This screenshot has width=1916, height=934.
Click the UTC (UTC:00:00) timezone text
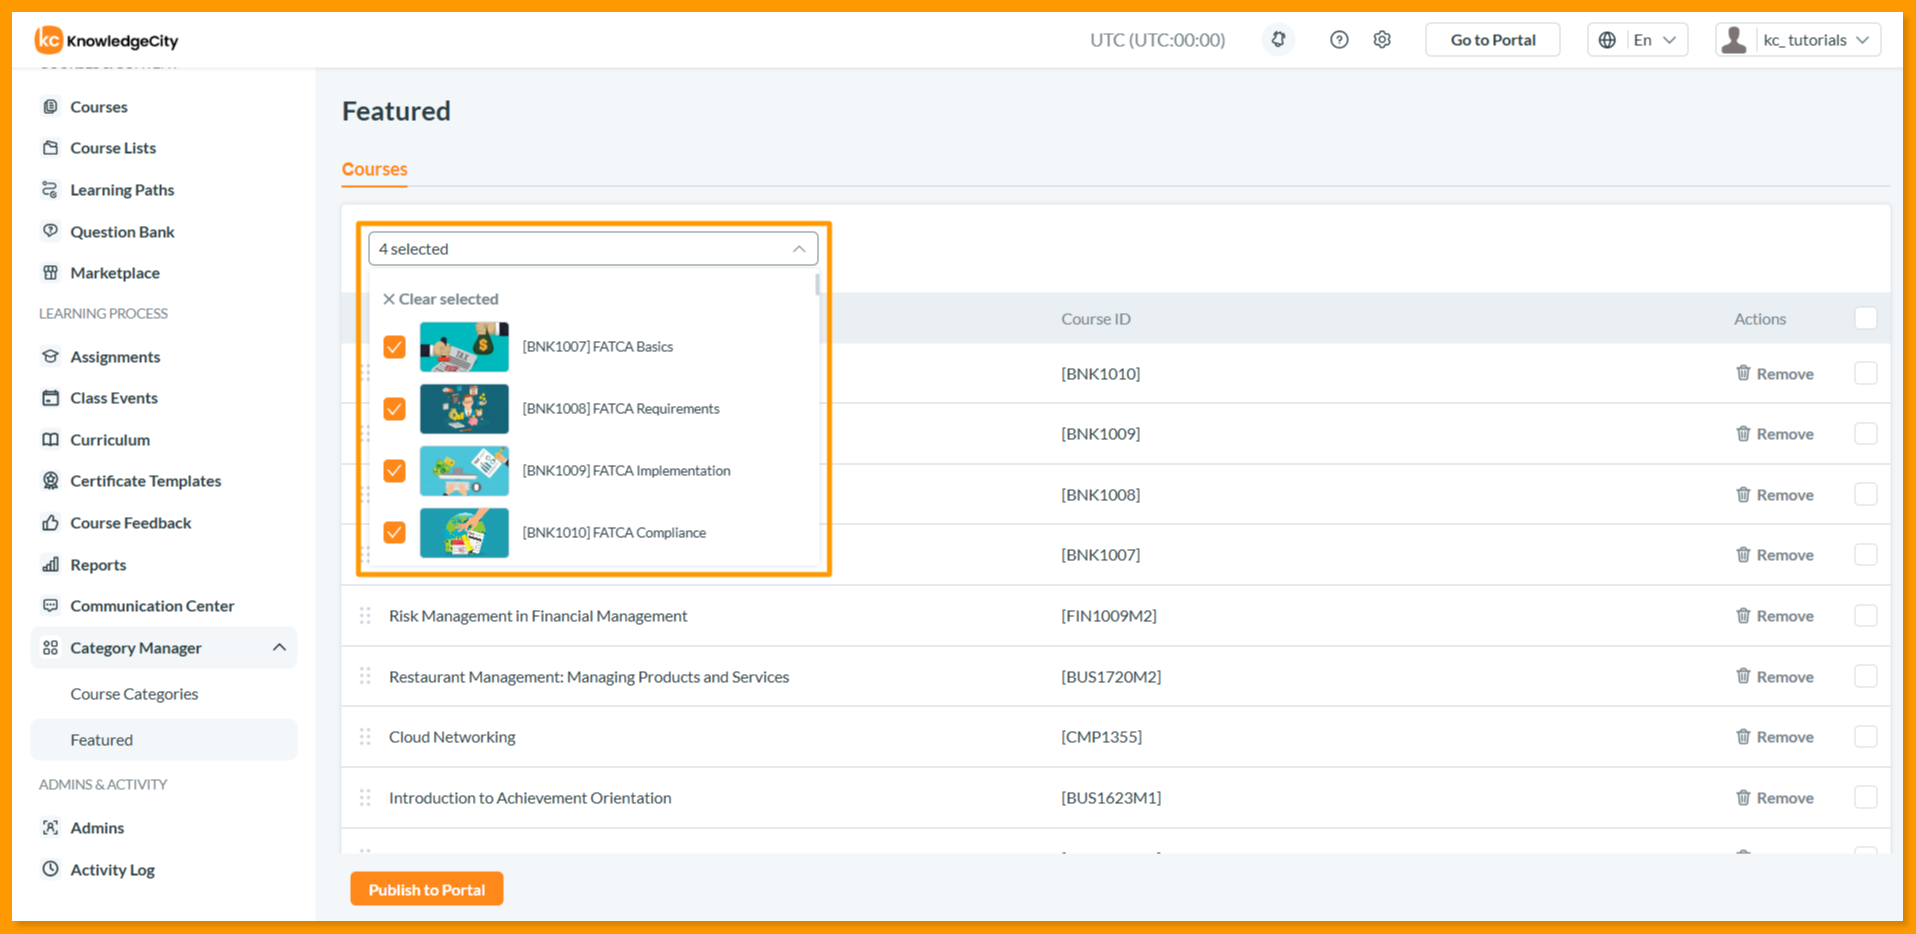point(1157,40)
